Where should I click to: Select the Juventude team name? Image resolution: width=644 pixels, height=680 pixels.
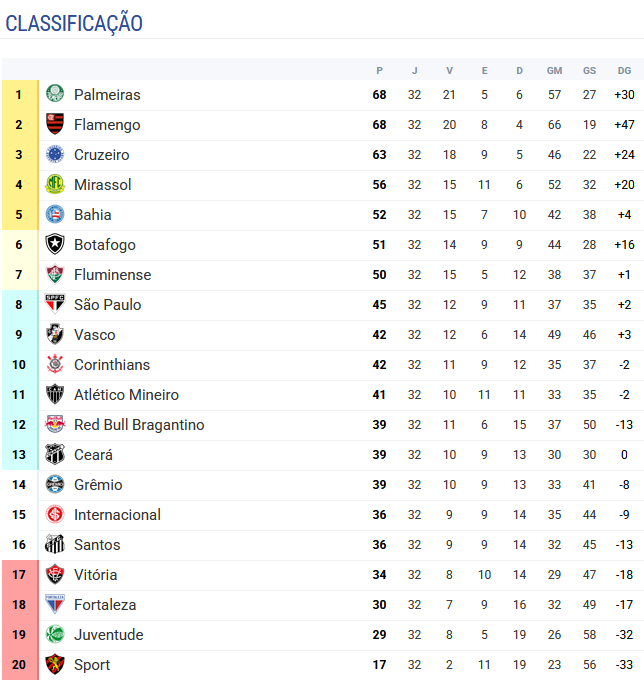click(x=108, y=635)
